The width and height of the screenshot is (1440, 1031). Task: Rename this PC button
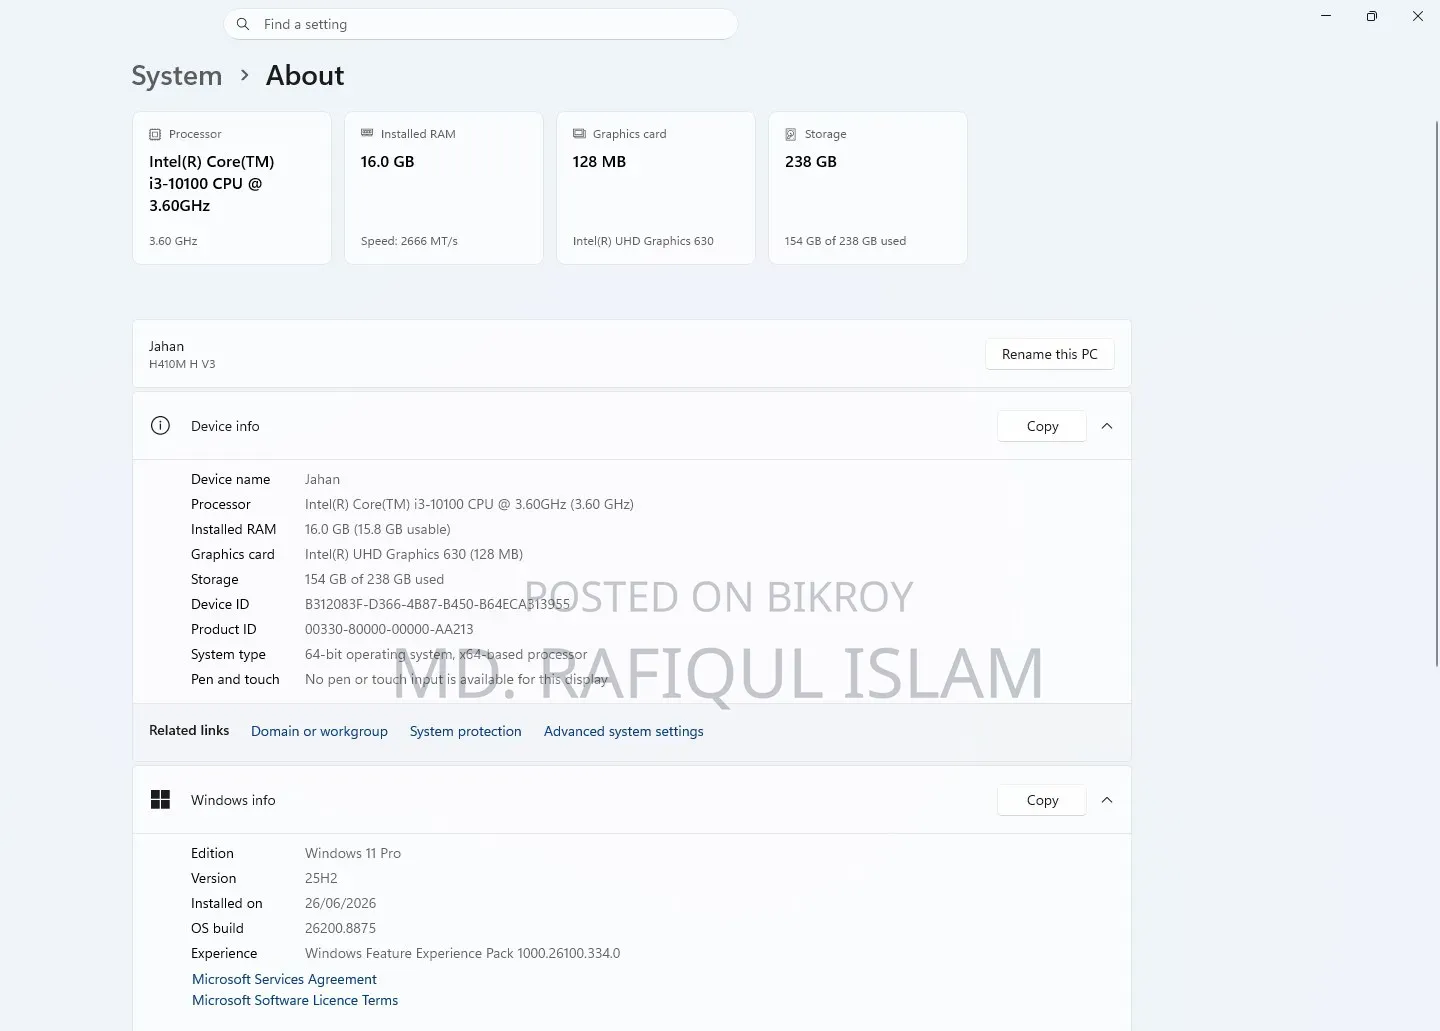[1050, 354]
